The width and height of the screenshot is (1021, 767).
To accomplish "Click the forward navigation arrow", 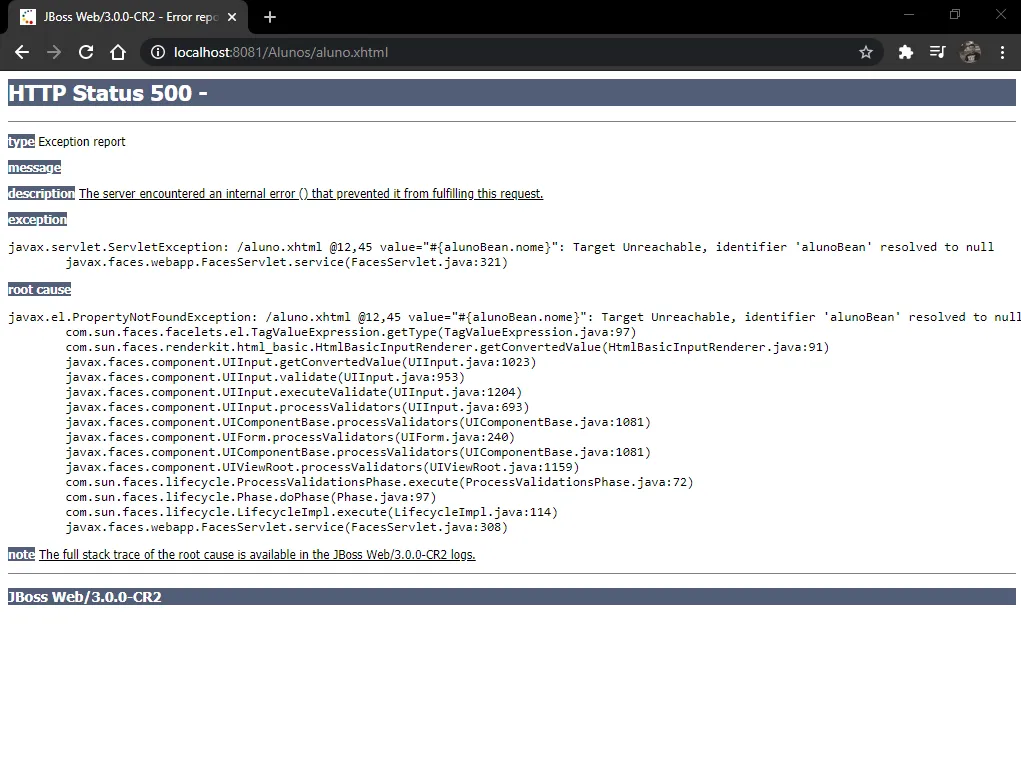I will click(x=54, y=52).
